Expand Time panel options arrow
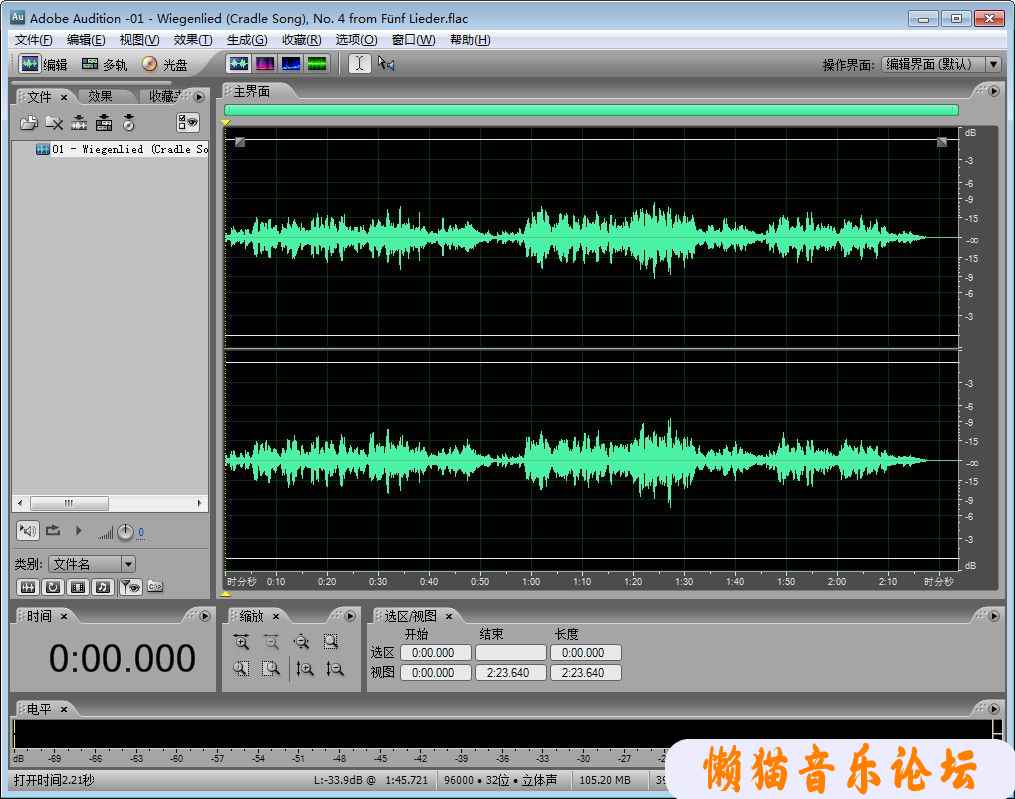Image resolution: width=1015 pixels, height=799 pixels. 205,616
